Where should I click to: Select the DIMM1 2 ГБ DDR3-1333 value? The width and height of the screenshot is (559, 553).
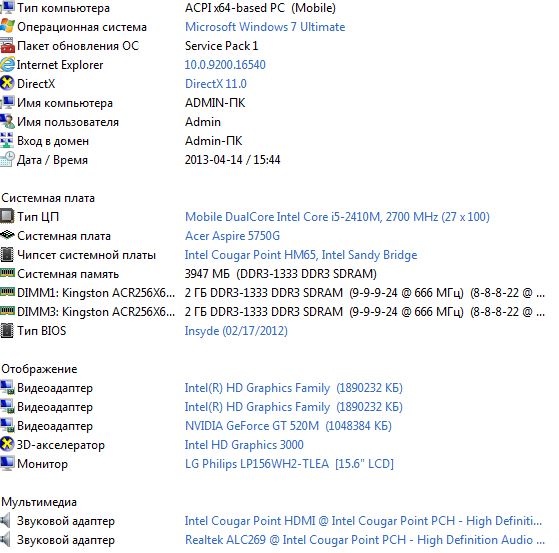[x=365, y=293]
